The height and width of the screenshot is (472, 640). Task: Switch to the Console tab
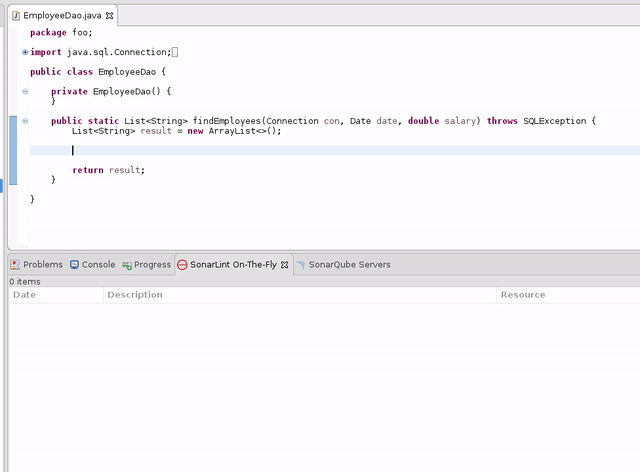coord(93,265)
